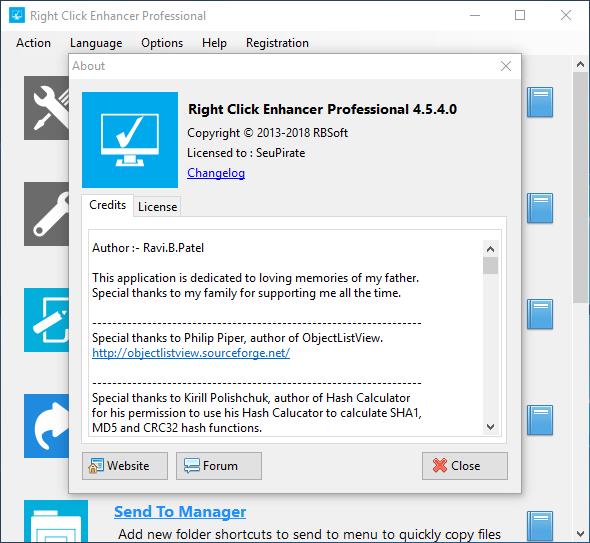Close the About dialog with X

tap(506, 66)
